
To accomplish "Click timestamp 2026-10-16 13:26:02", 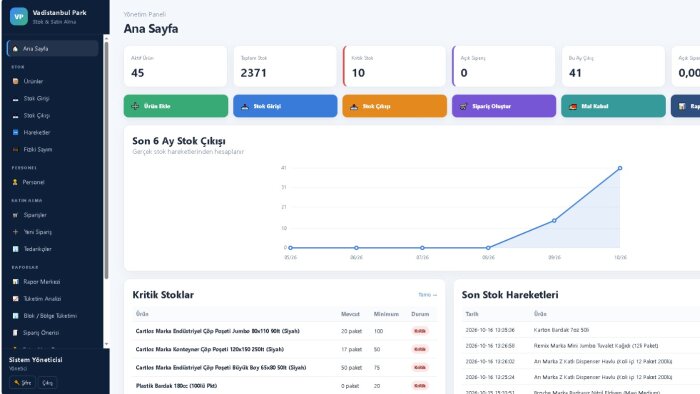I will [x=490, y=361].
